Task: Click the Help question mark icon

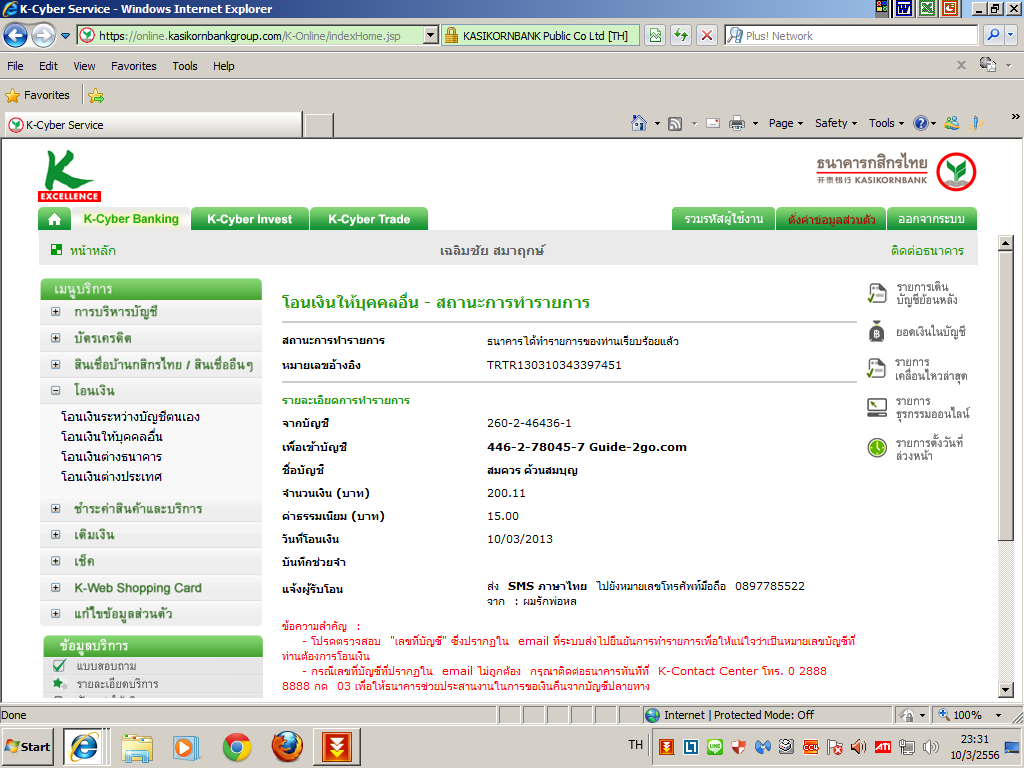Action: [x=921, y=123]
